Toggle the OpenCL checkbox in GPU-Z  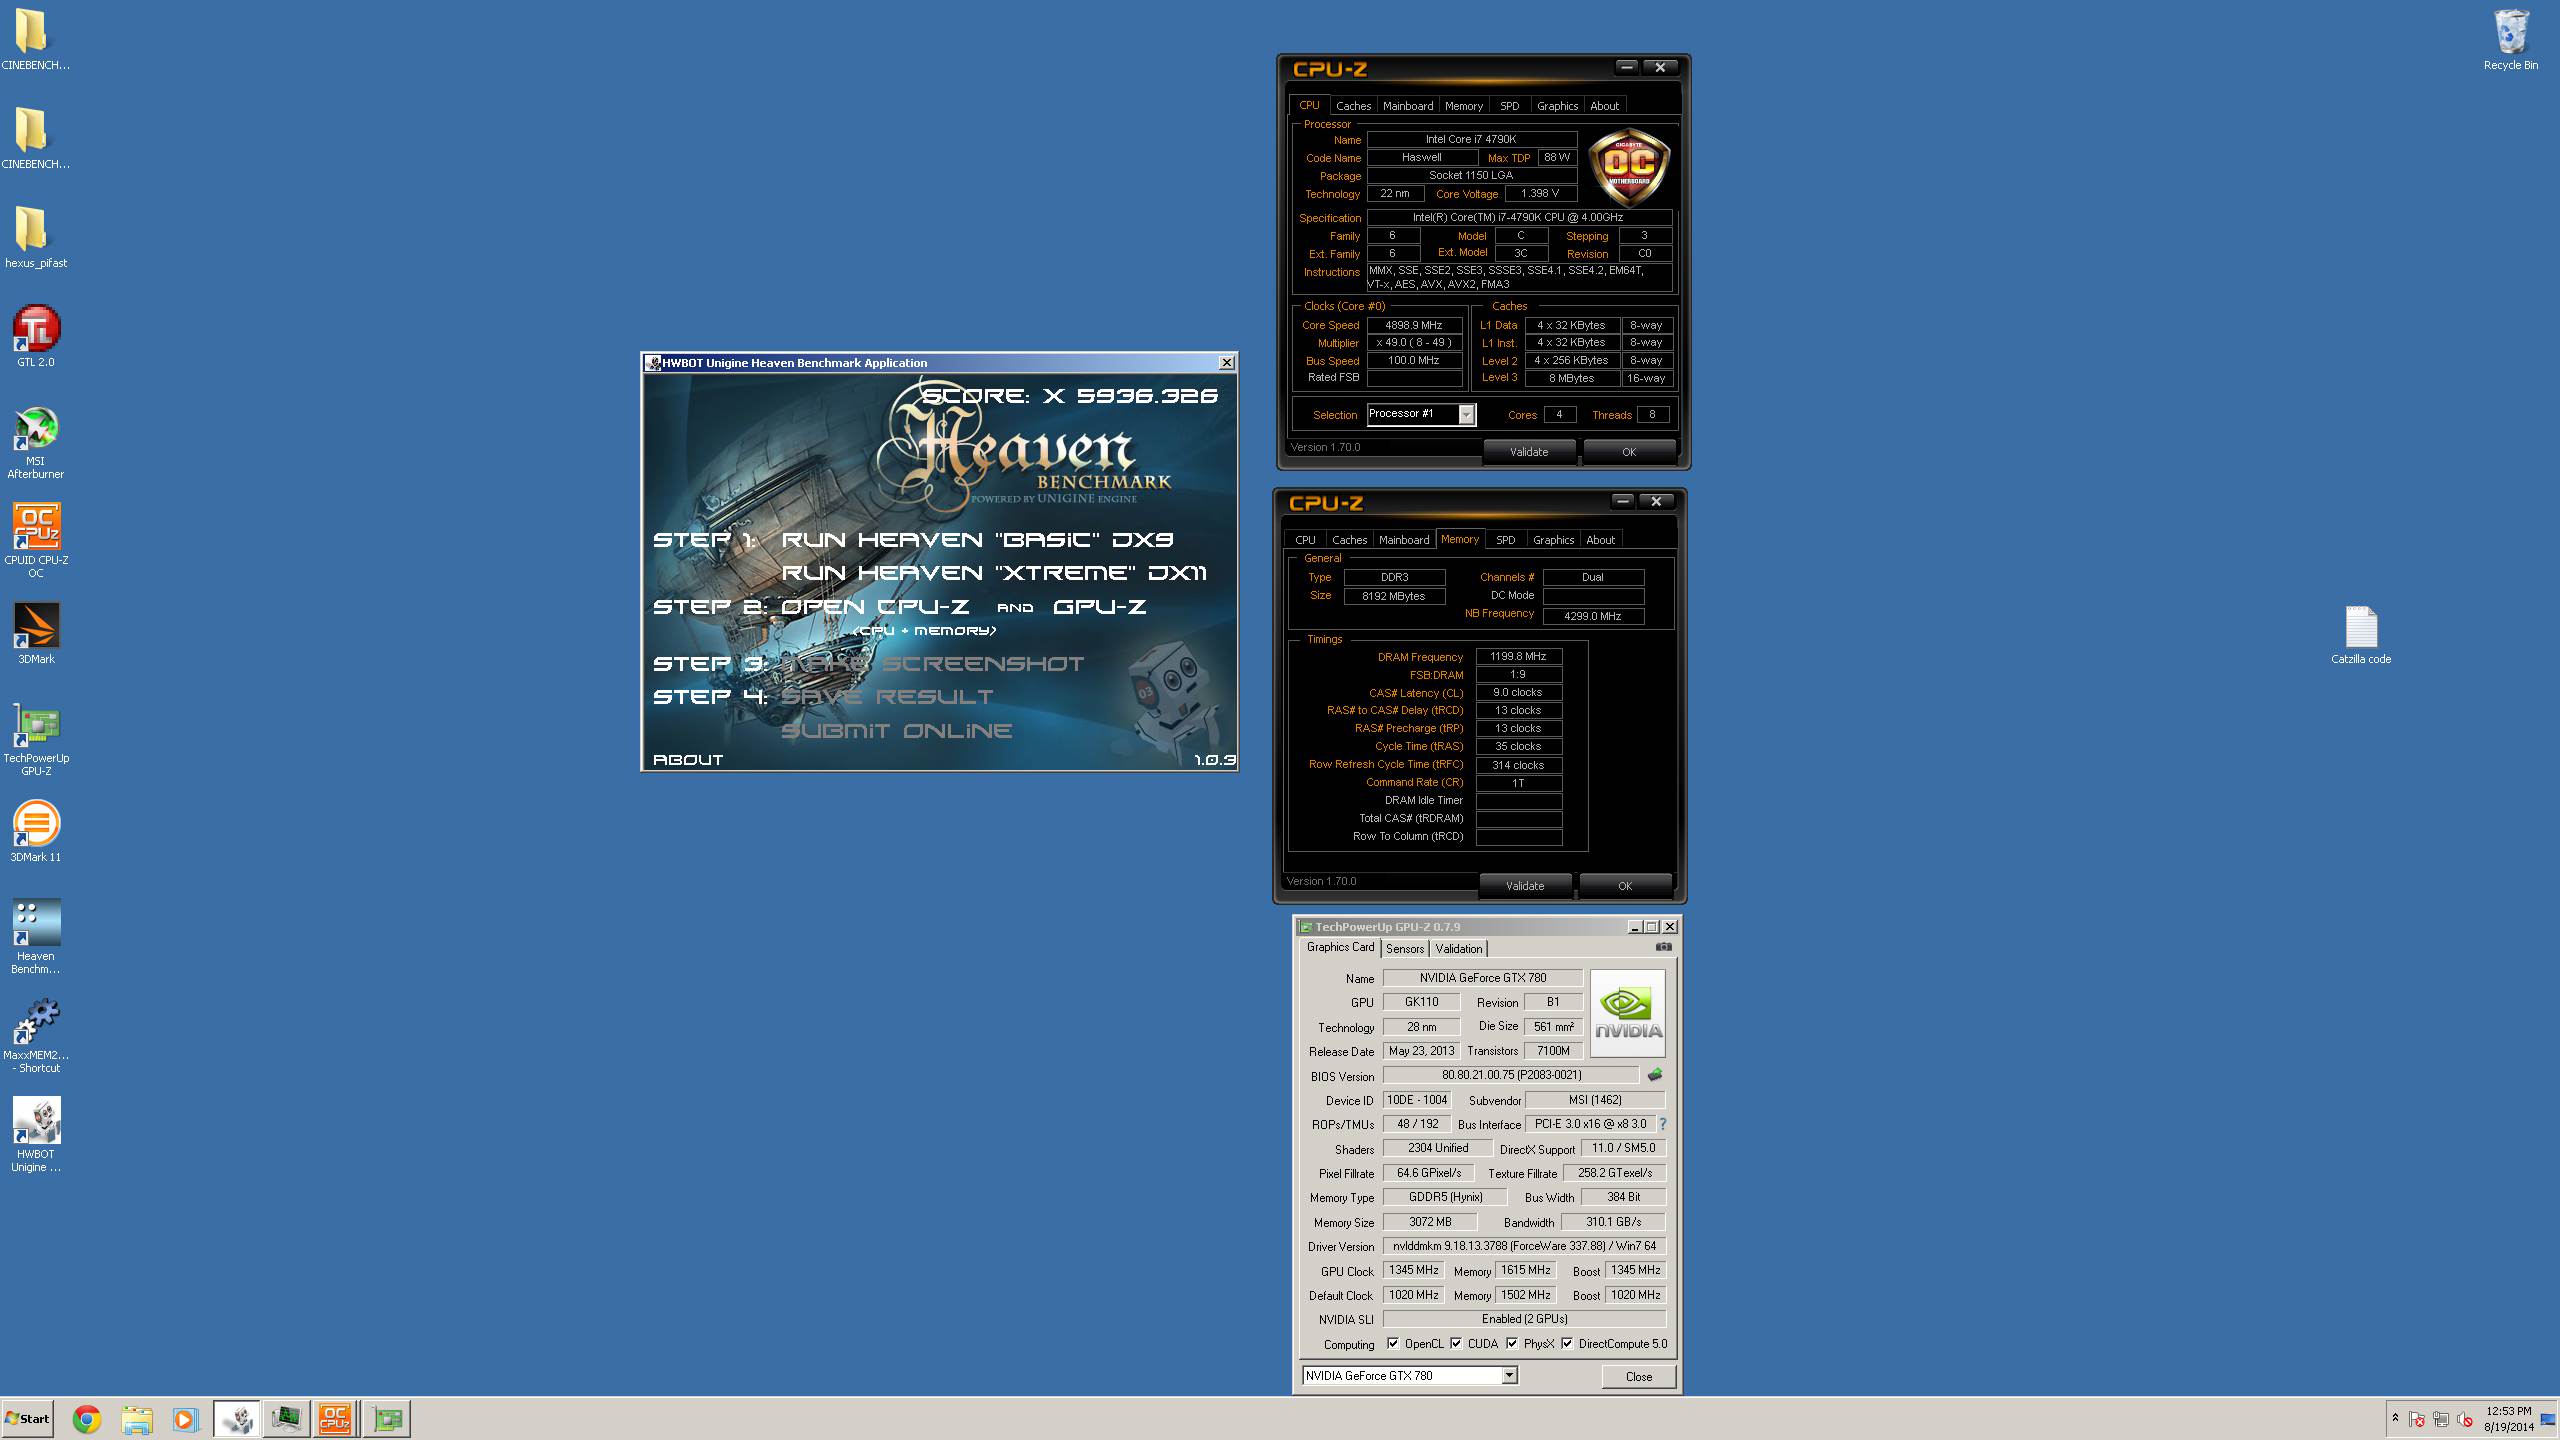pyautogui.click(x=1393, y=1343)
